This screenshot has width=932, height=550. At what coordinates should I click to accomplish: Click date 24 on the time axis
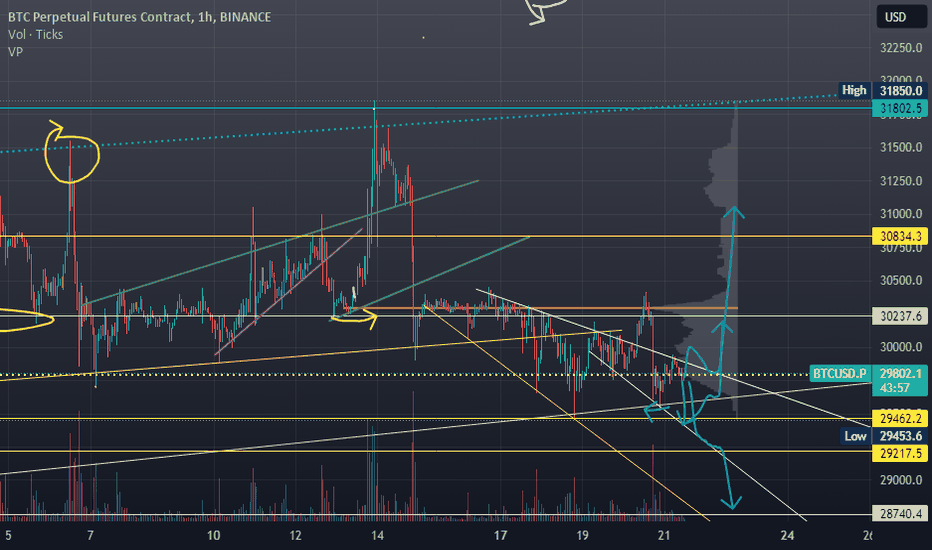pyautogui.click(x=788, y=536)
